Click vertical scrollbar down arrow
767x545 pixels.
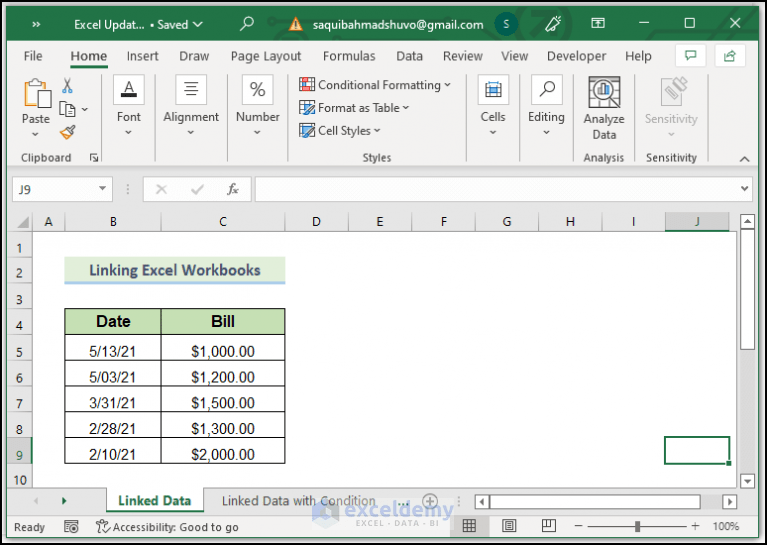(x=747, y=481)
